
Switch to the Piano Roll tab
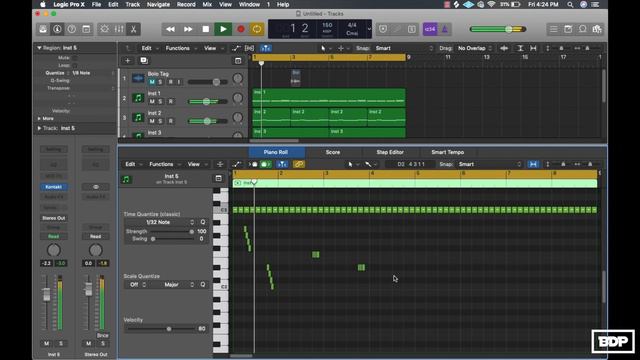pyautogui.click(x=276, y=152)
